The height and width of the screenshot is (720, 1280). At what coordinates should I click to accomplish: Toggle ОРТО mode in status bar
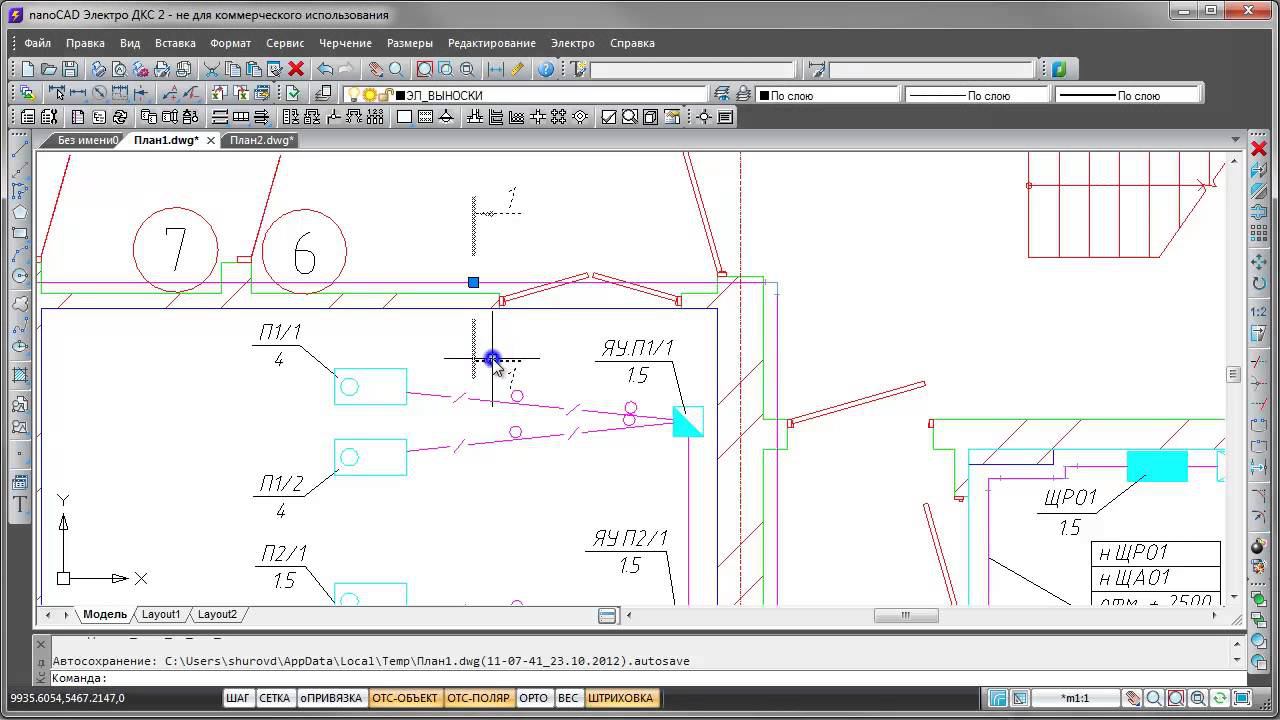533,698
